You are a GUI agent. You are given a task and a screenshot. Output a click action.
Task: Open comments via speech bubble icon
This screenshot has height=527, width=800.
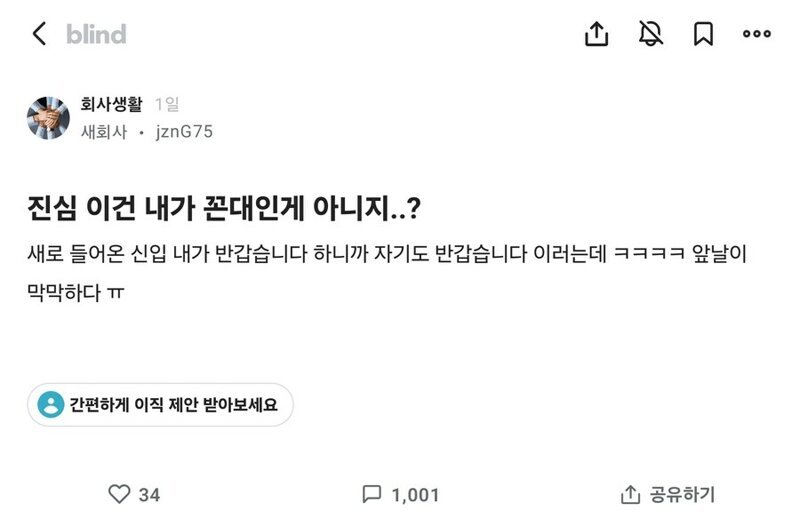point(372,494)
